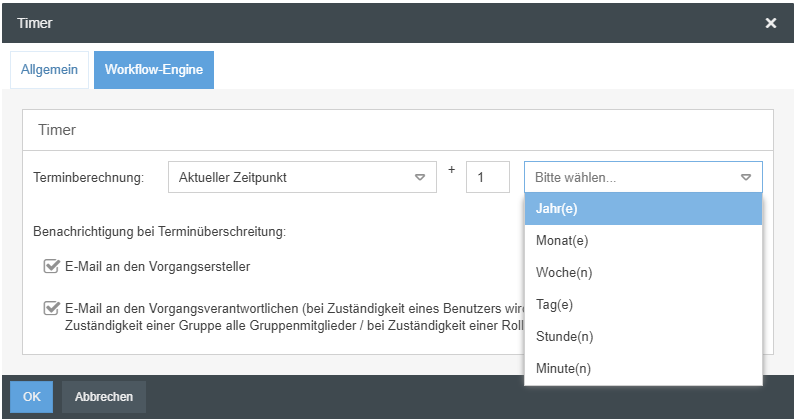Click the arrow of Aktueller Zeitpunkt combo
The image size is (796, 420).
click(420, 178)
